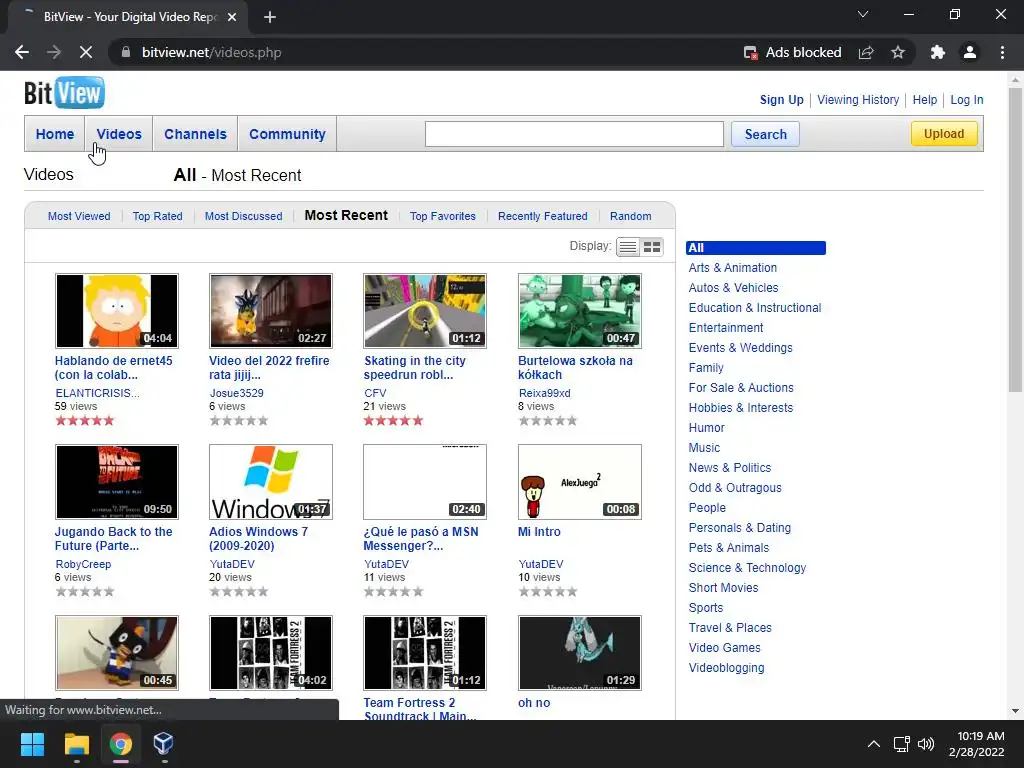Screen dimensions: 1024x768
Task: Bookmark this page with the star icon
Action: [x=898, y=52]
